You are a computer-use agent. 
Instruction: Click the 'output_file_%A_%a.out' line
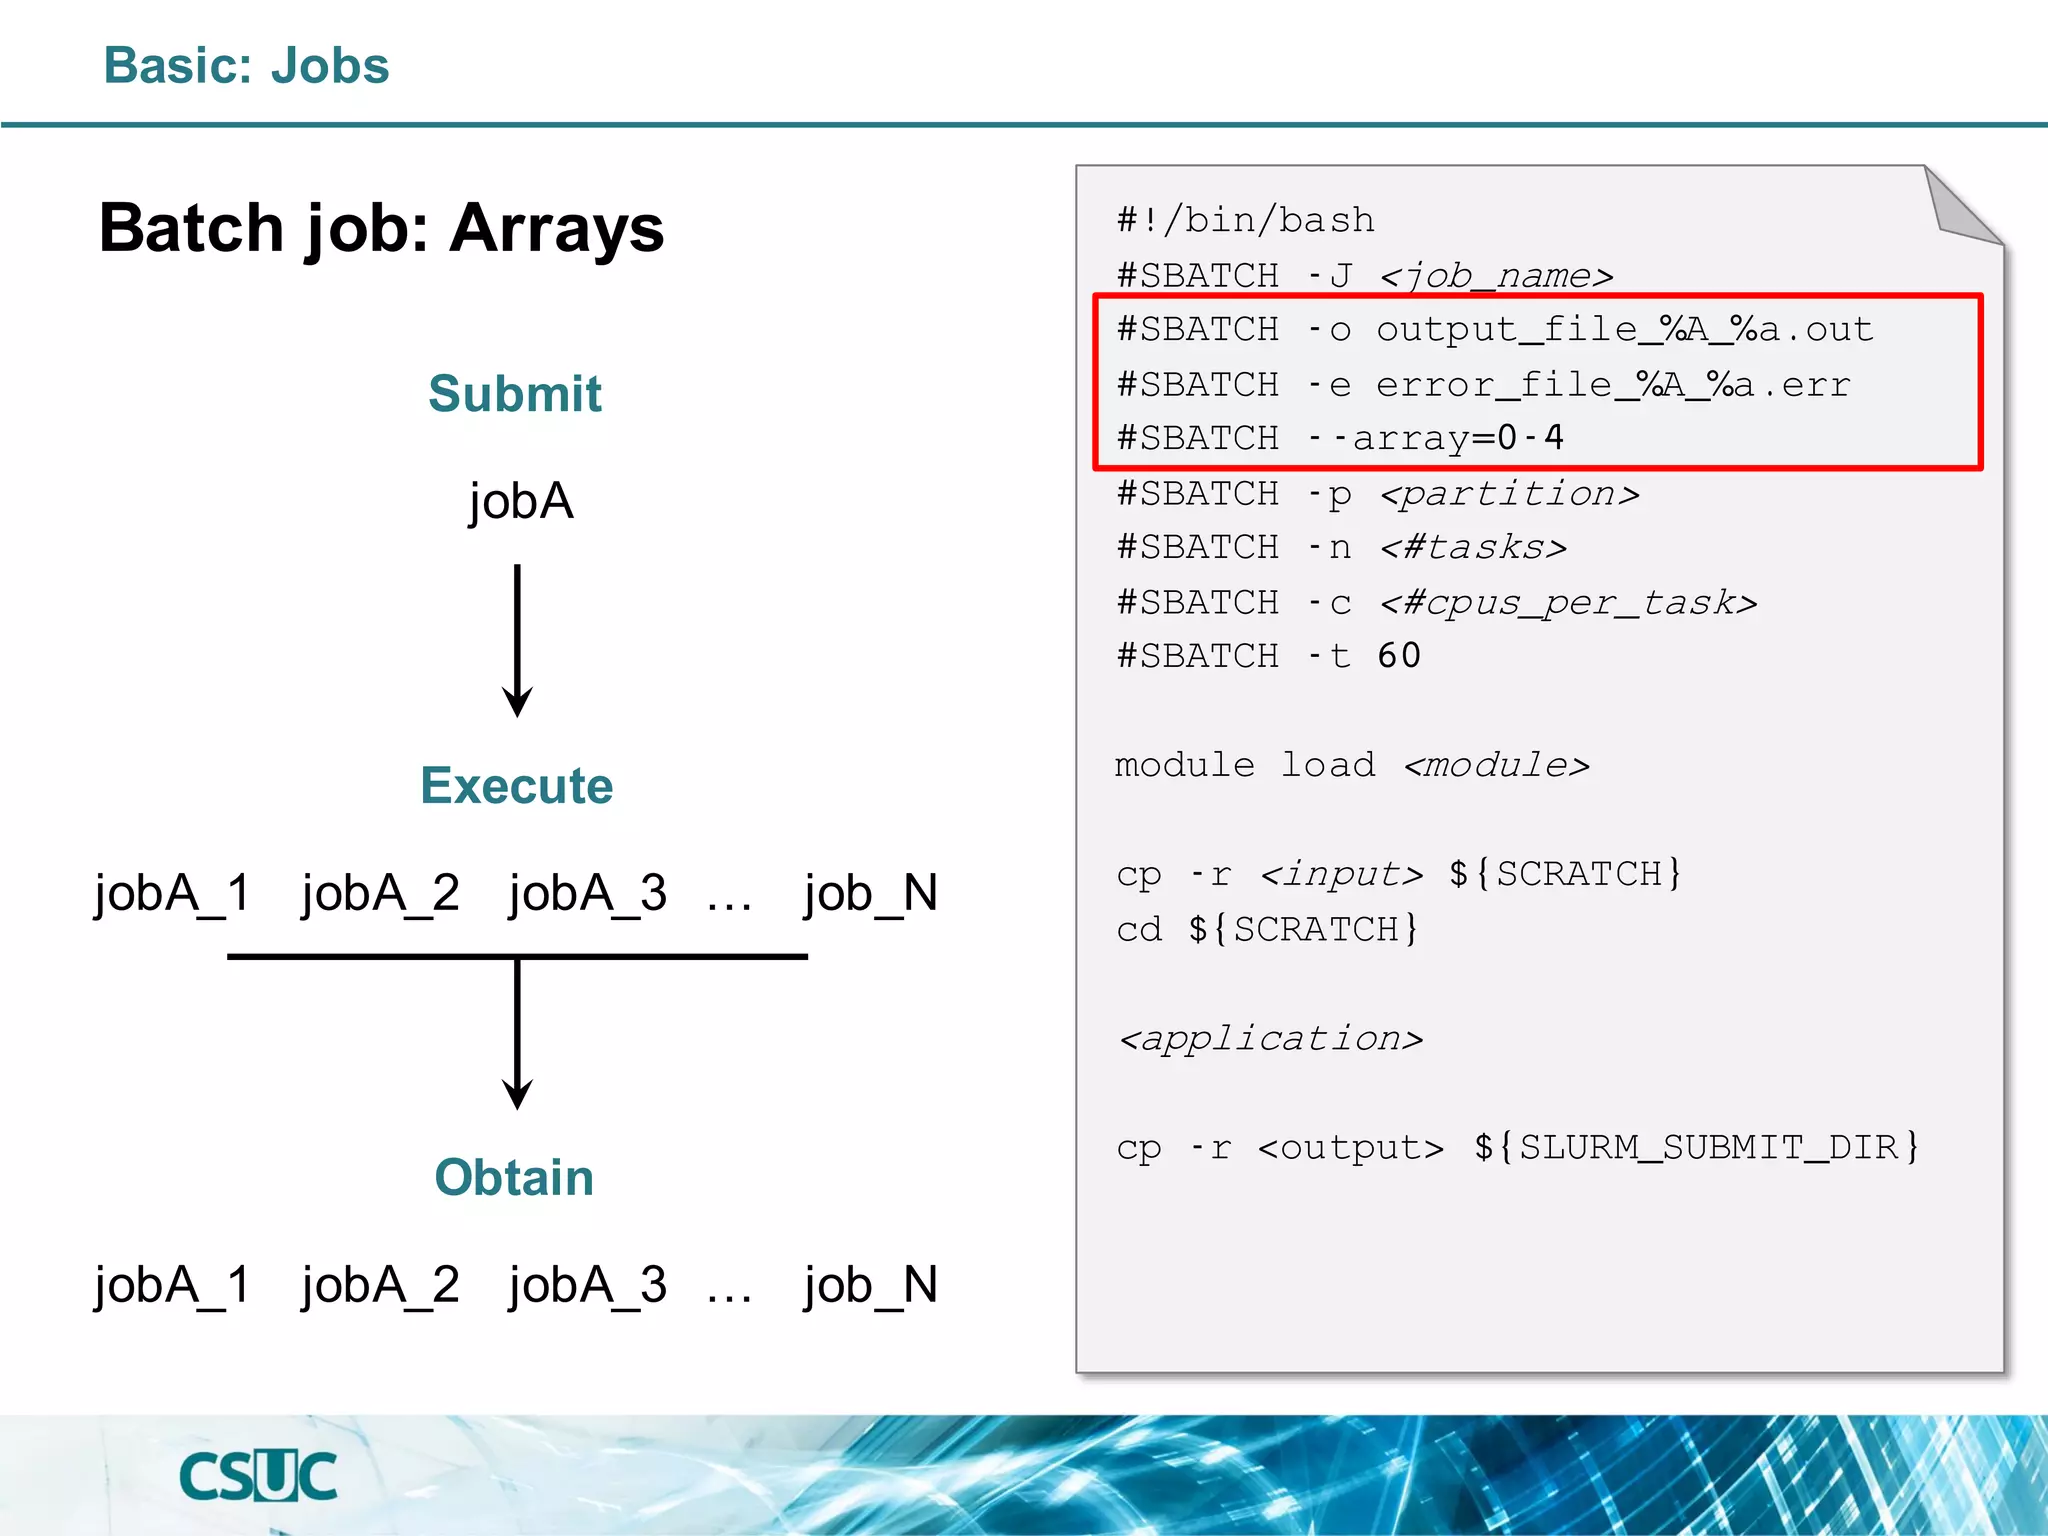(1494, 329)
